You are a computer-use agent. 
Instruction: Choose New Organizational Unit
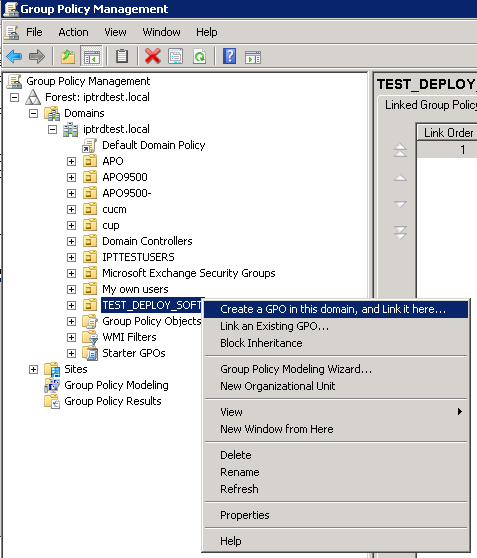[x=336, y=386]
